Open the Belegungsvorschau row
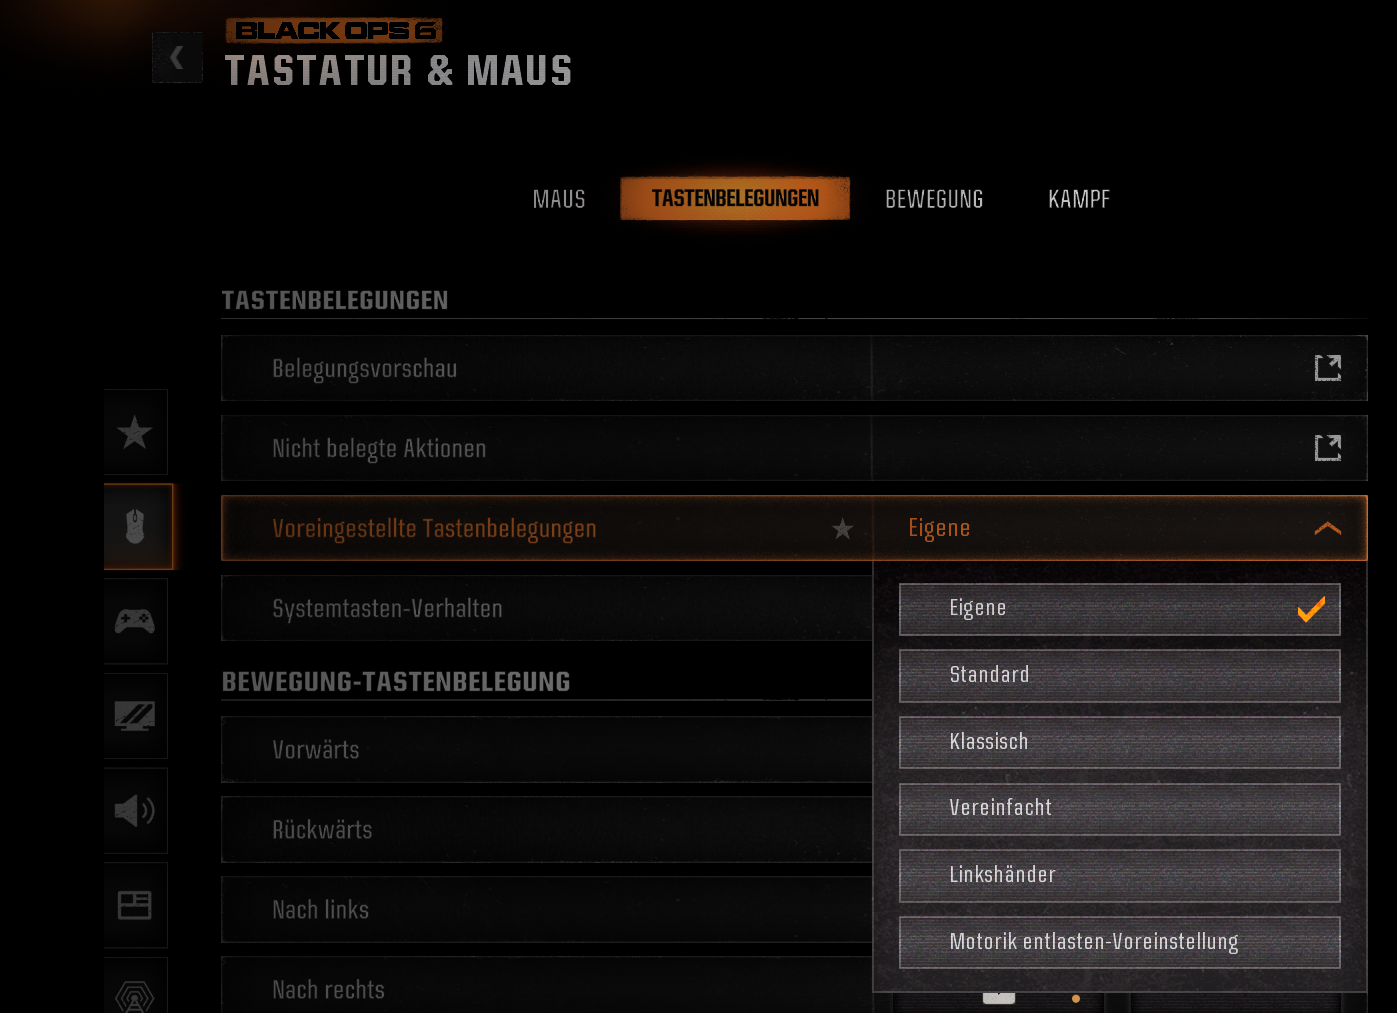Screen dimensions: 1397x1013 (x=794, y=368)
